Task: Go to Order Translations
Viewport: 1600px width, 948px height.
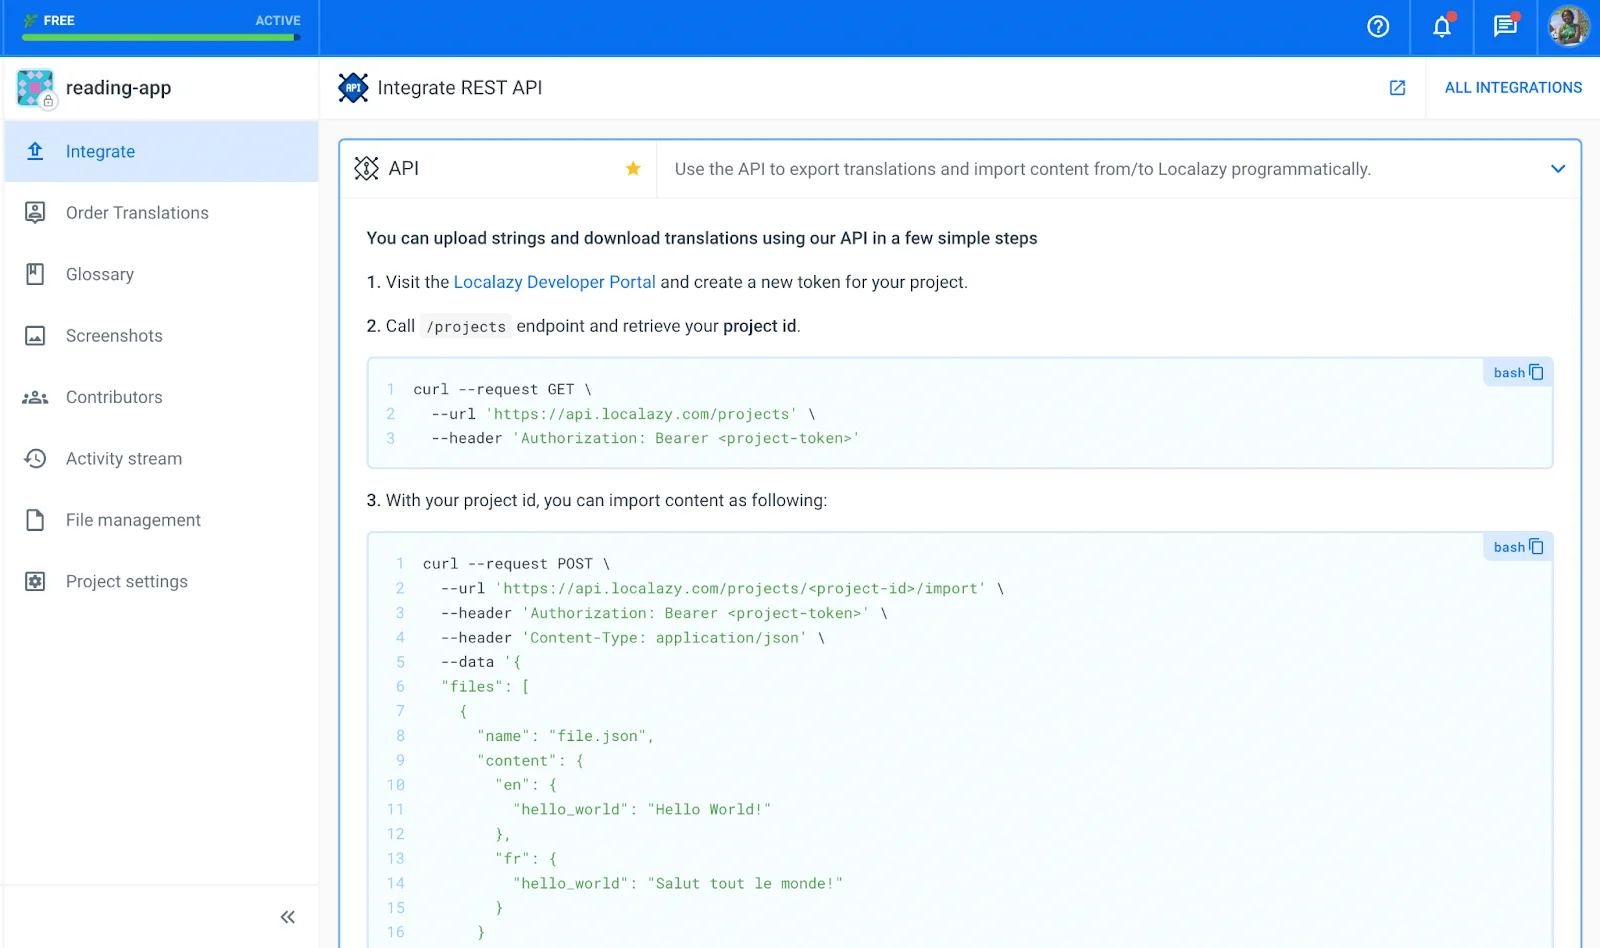Action: tap(137, 213)
